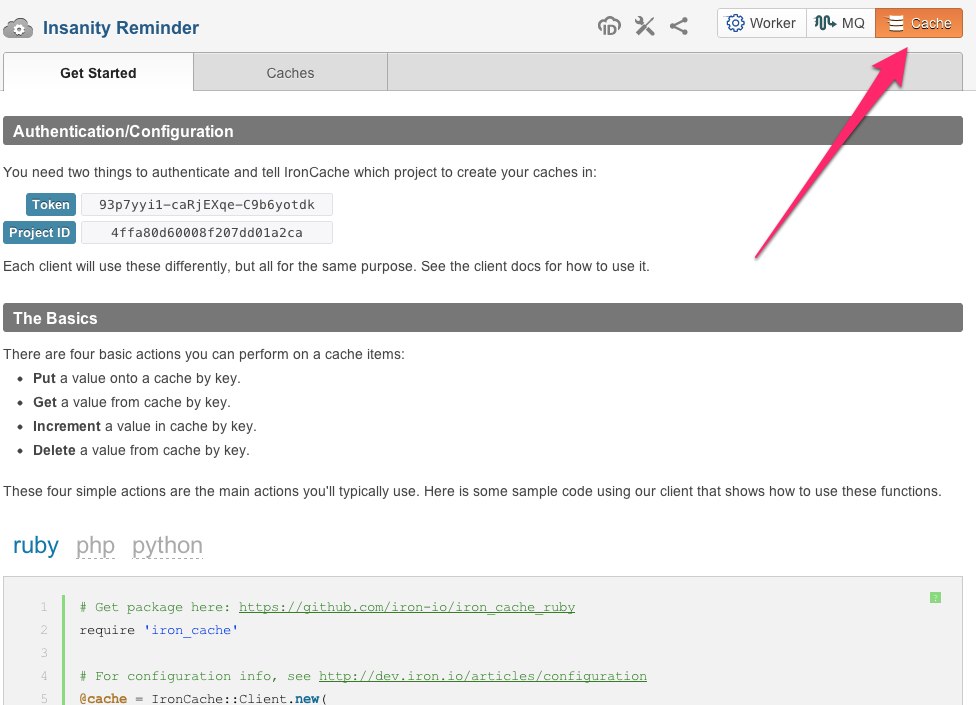Viewport: 976px width, 705px height.
Task: Click the require 'iron_cache' code line
Action: coord(159,630)
